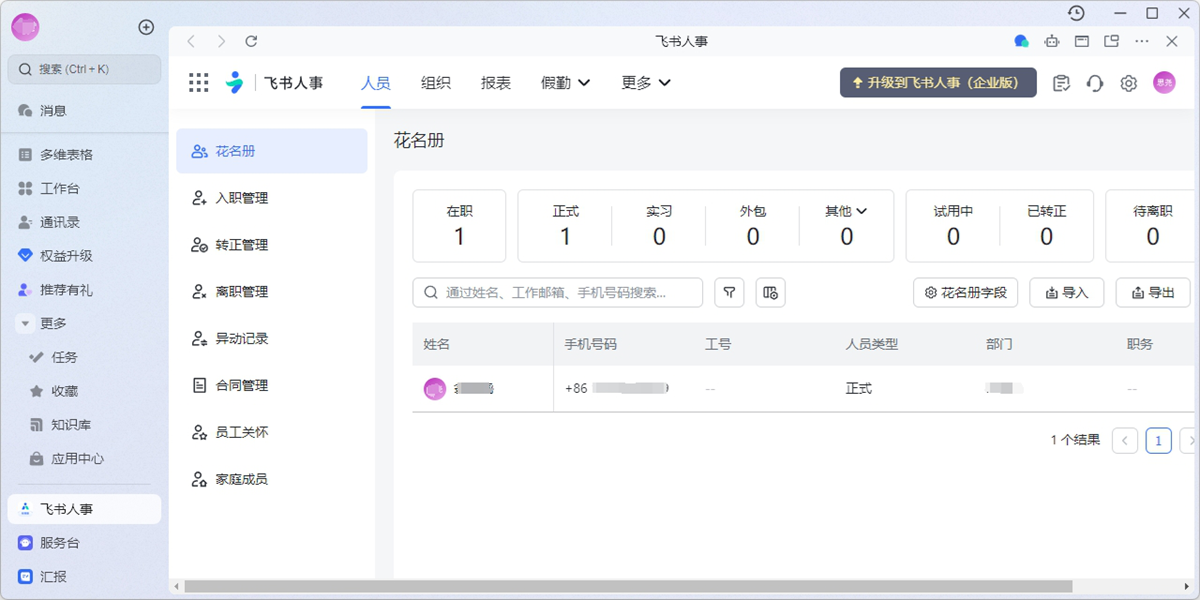
Task: Open the to-do checklist icon in header
Action: [x=1061, y=83]
